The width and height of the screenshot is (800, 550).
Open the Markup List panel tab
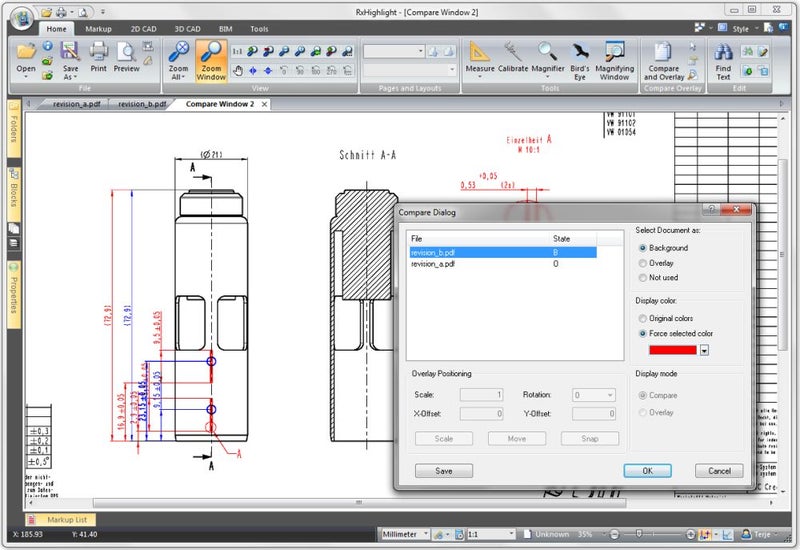click(x=61, y=520)
